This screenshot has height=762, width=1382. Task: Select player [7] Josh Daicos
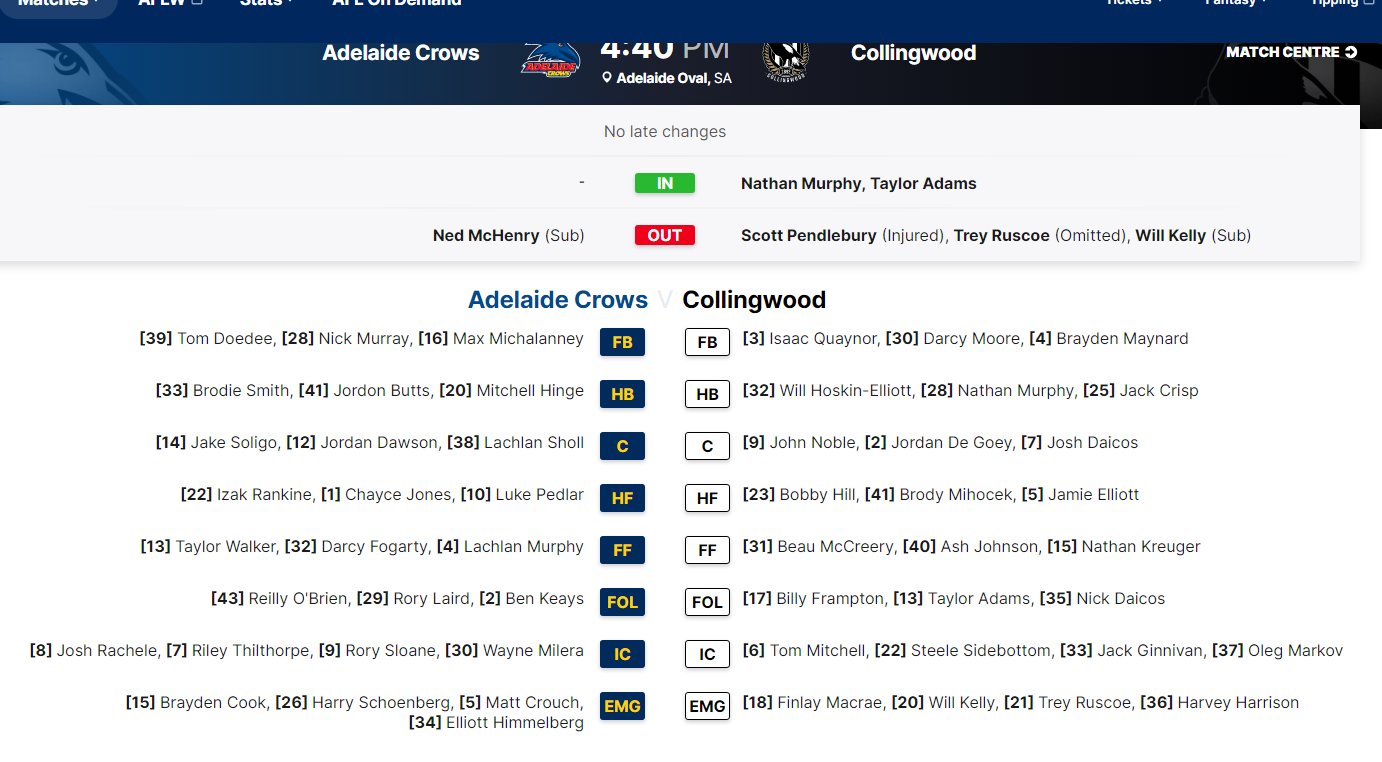pyautogui.click(x=1079, y=443)
